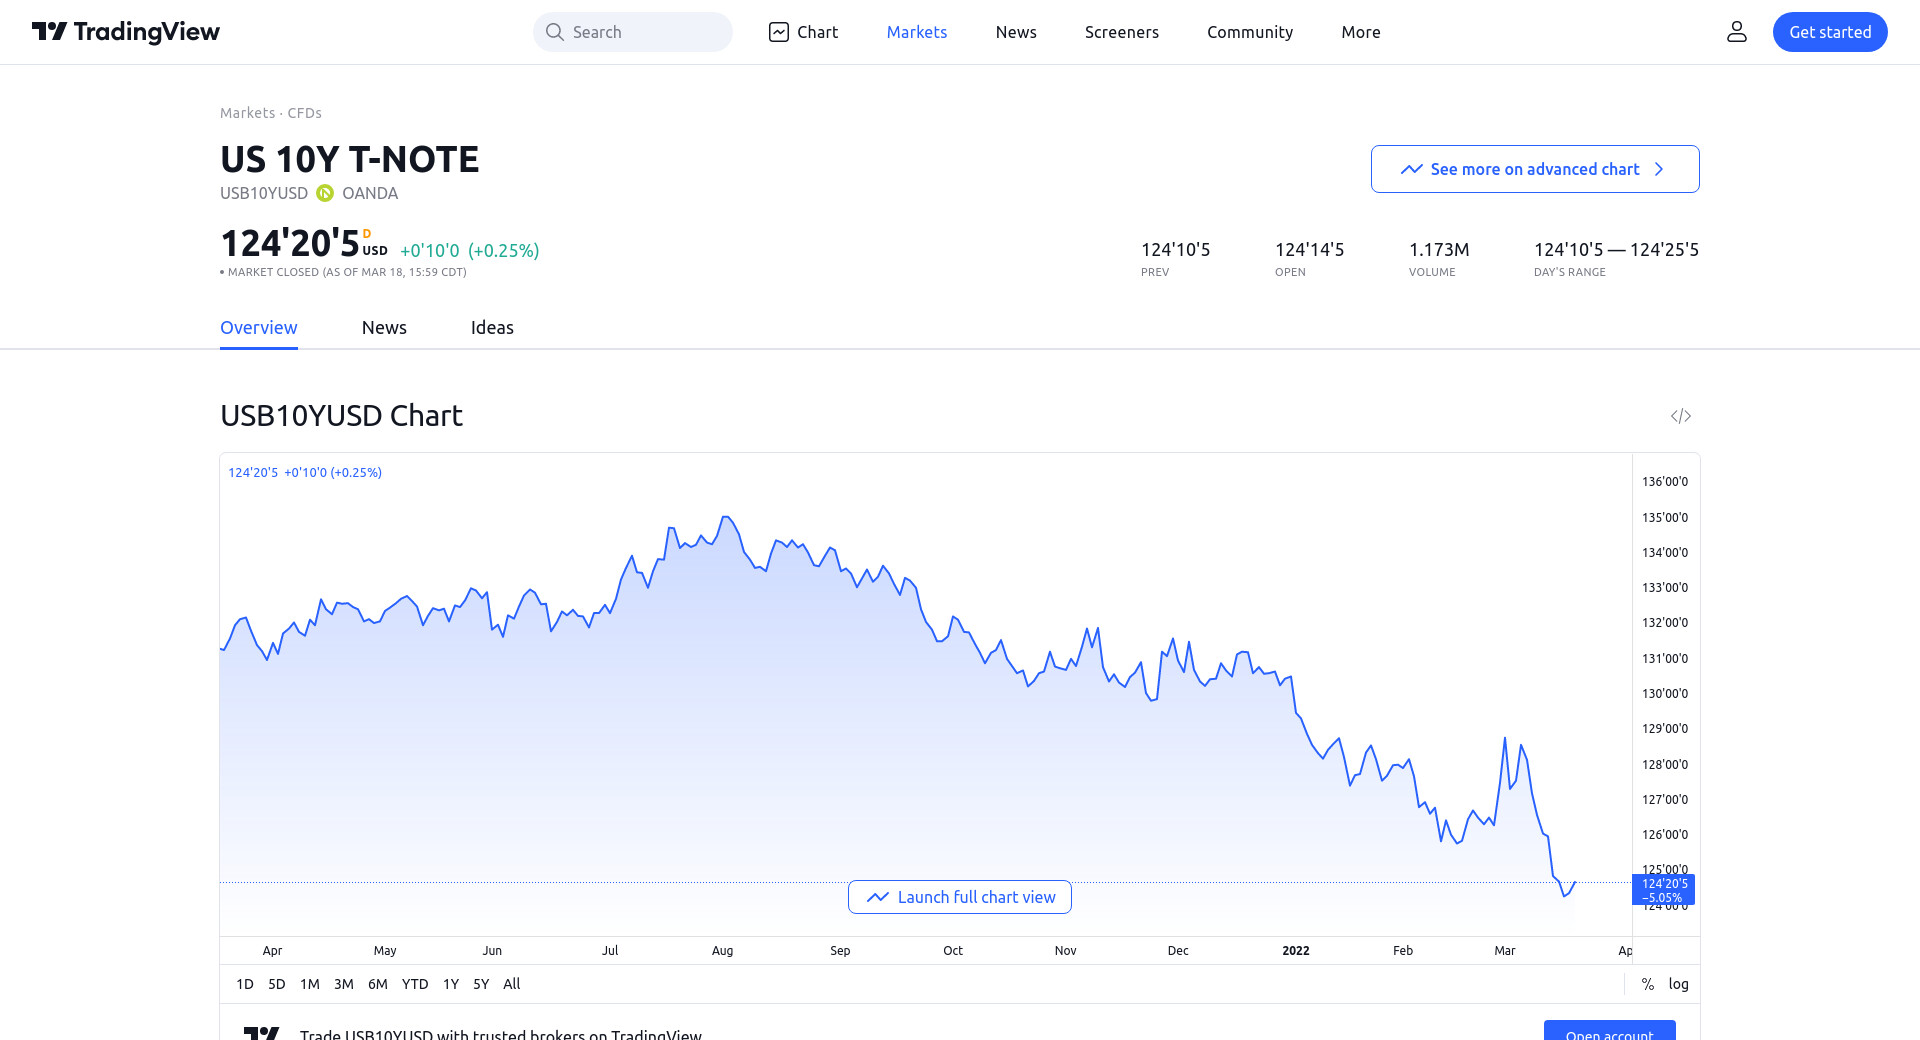Open the user profile icon

click(1736, 32)
